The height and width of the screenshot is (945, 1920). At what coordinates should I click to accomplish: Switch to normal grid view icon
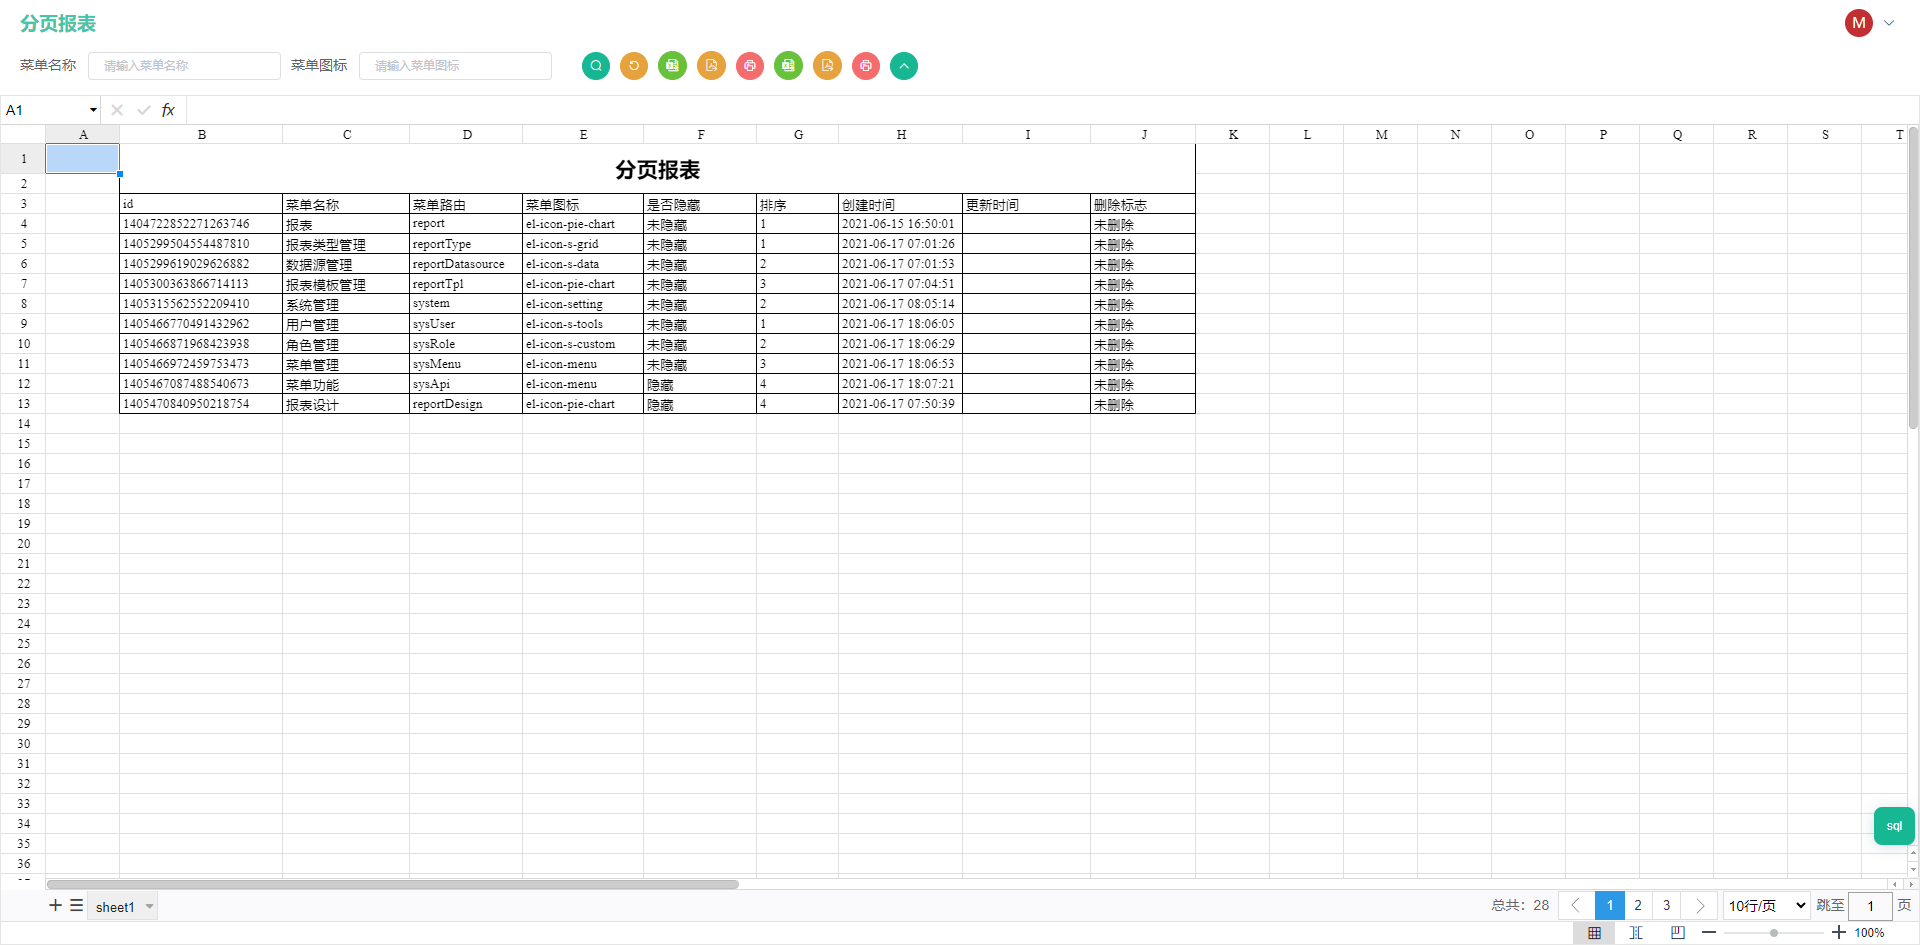coord(1594,933)
